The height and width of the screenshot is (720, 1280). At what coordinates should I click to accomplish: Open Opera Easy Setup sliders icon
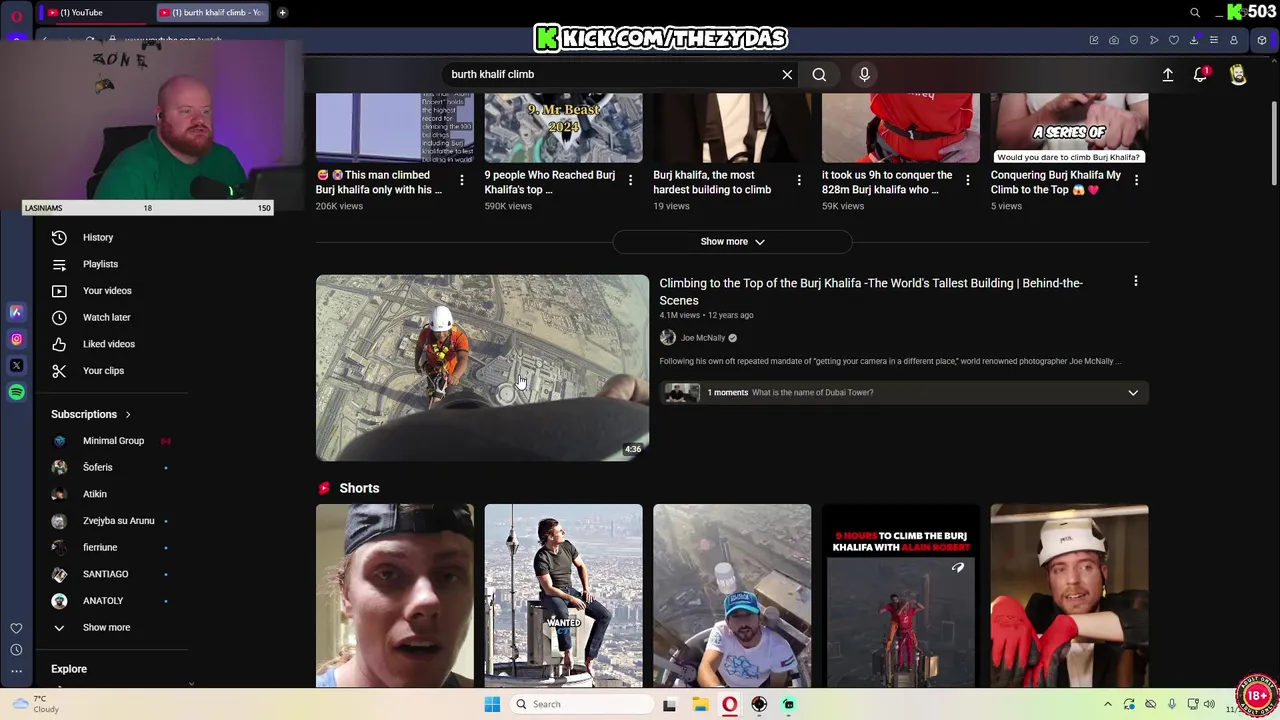(1214, 40)
